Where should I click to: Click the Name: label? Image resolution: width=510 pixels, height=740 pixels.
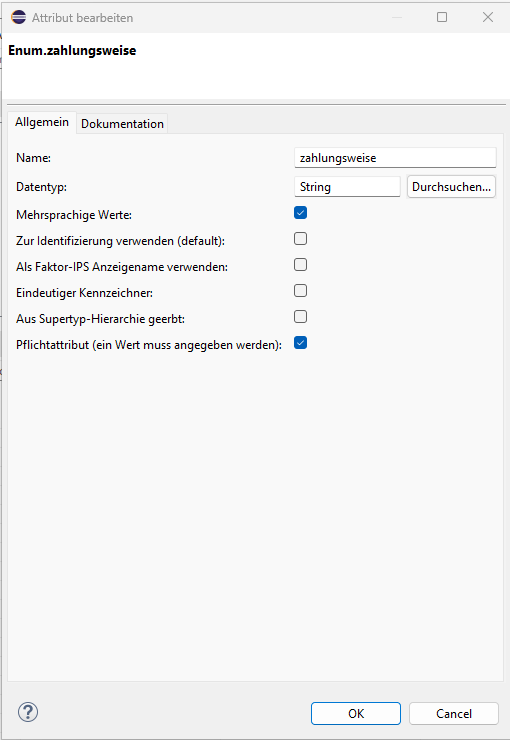33,158
